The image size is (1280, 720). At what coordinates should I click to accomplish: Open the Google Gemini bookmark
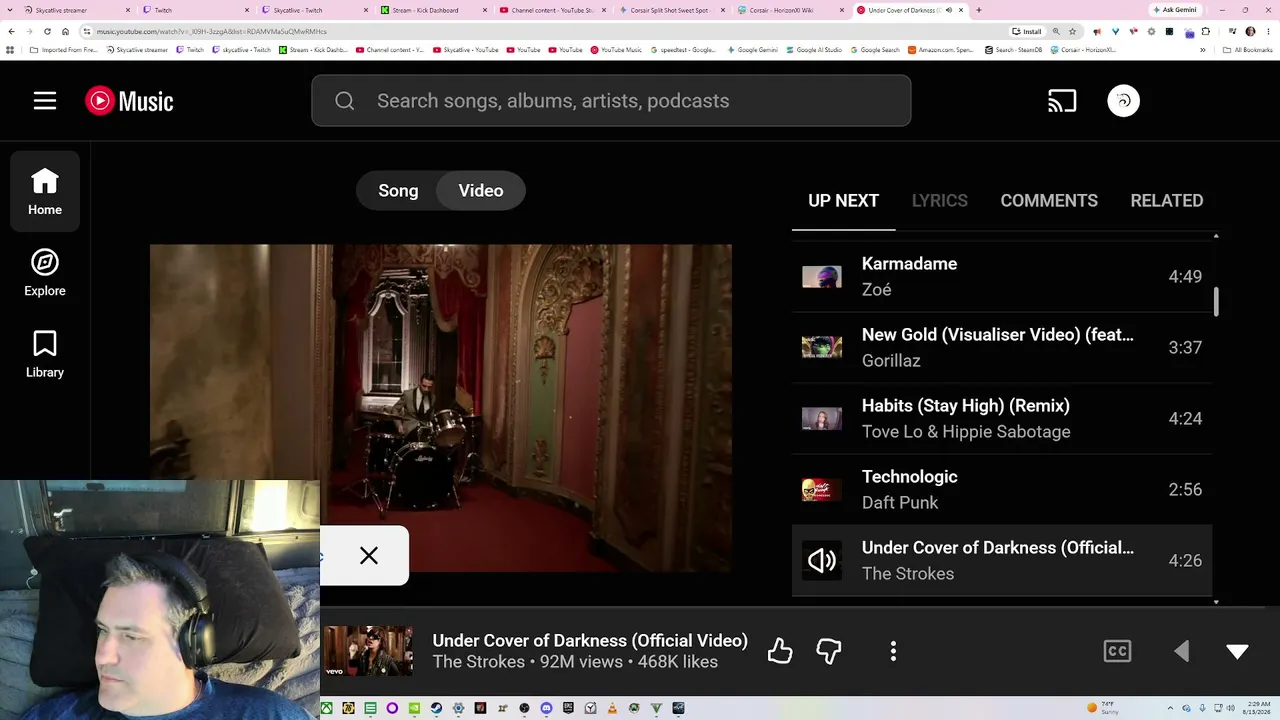pos(752,49)
